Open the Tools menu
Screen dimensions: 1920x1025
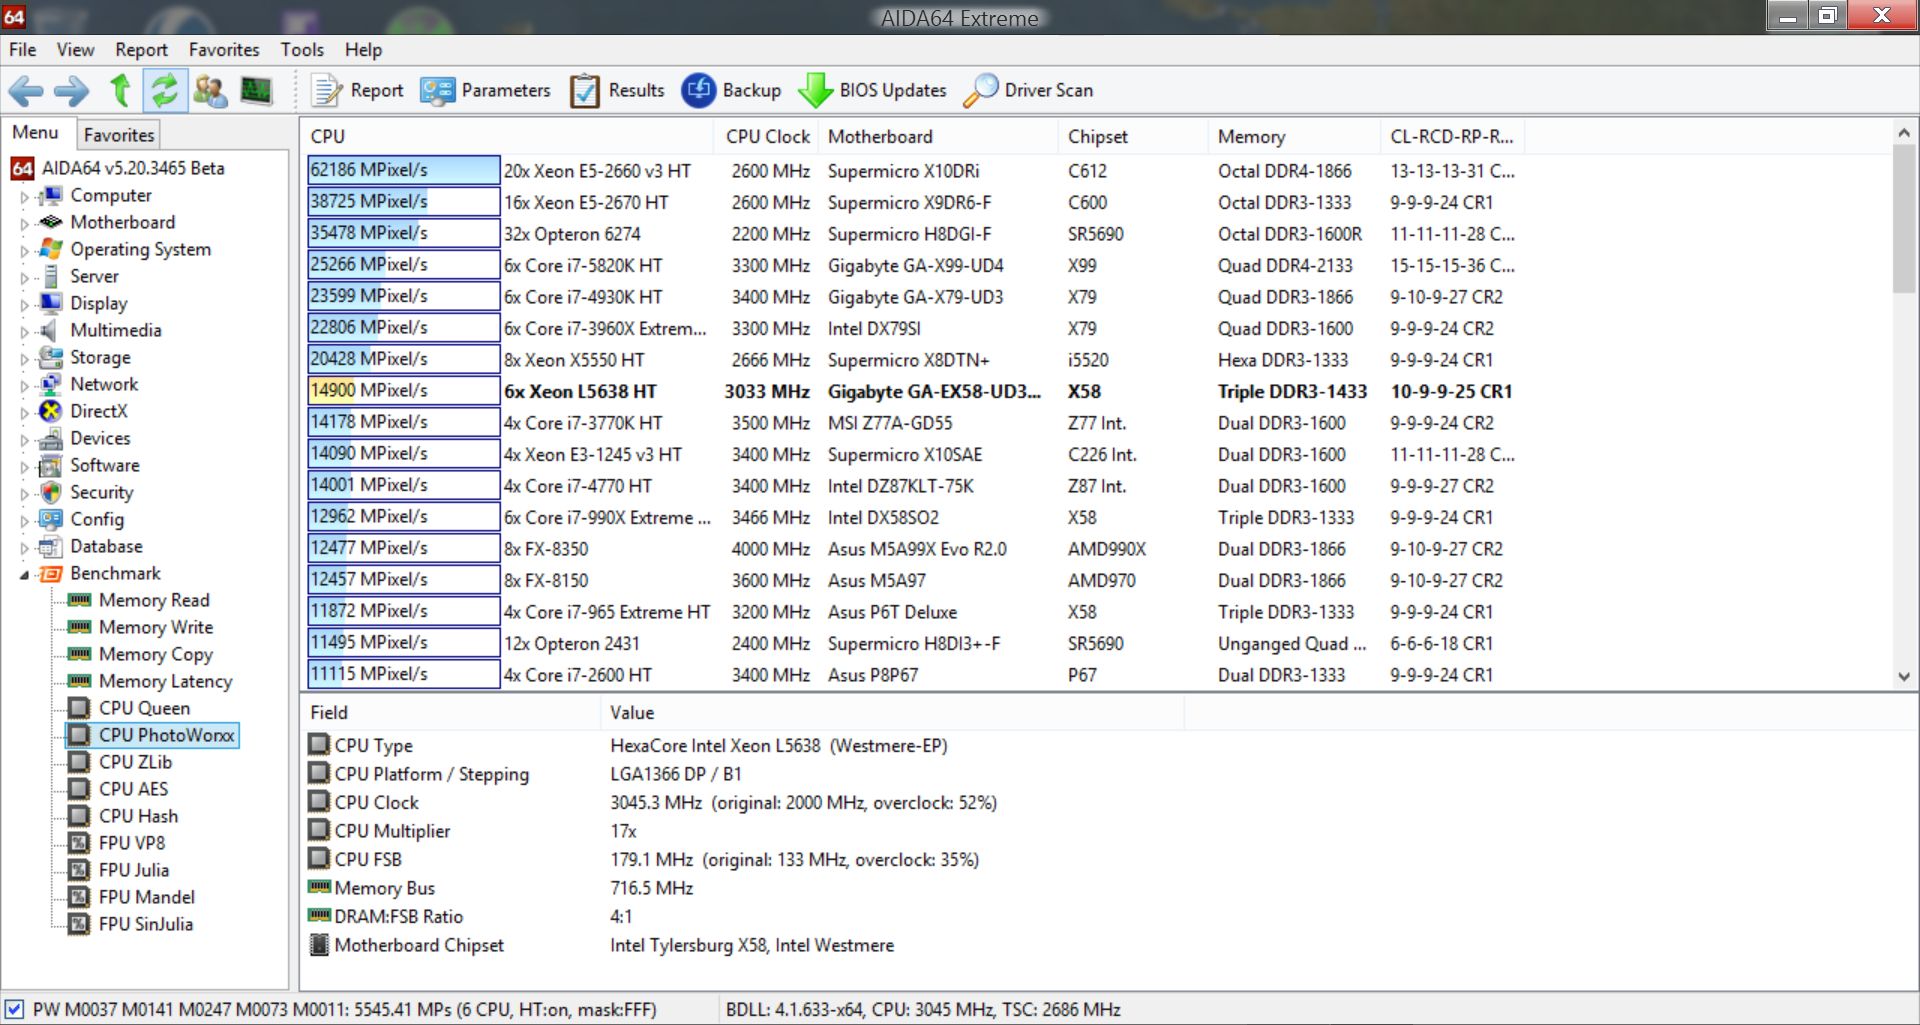302,50
